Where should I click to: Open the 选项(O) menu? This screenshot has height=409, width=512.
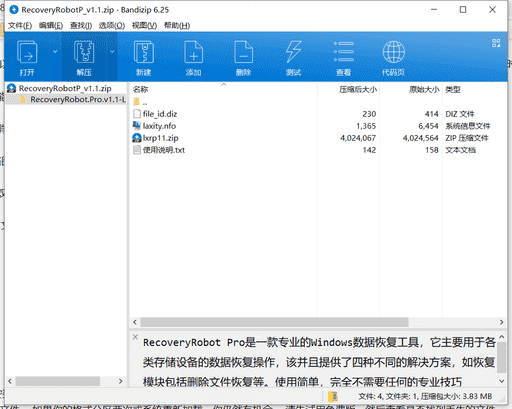point(112,26)
